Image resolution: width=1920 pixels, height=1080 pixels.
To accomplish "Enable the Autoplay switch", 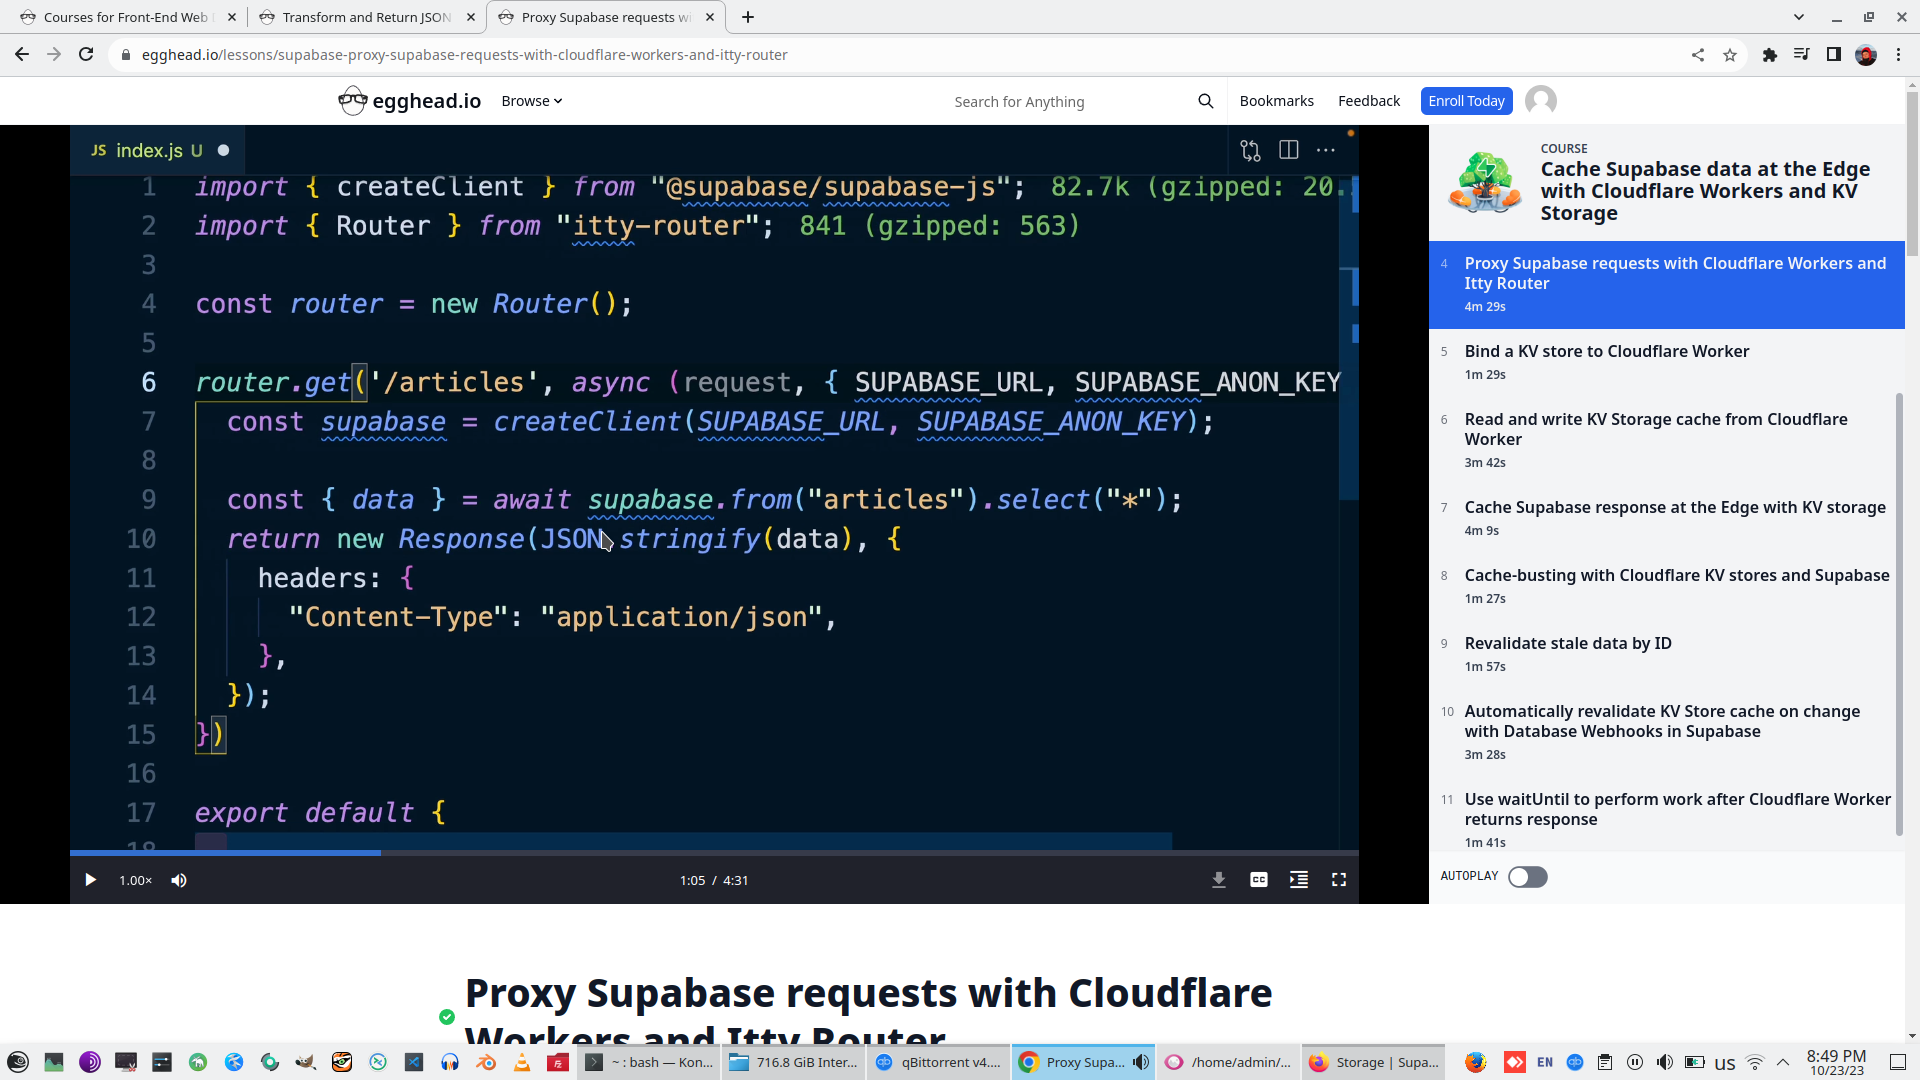I will coord(1527,877).
